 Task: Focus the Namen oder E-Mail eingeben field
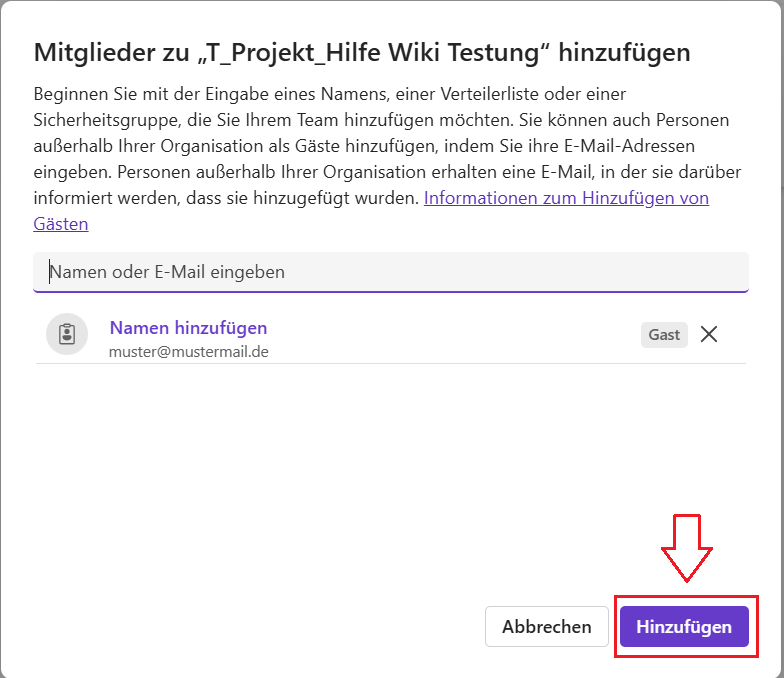click(x=391, y=272)
